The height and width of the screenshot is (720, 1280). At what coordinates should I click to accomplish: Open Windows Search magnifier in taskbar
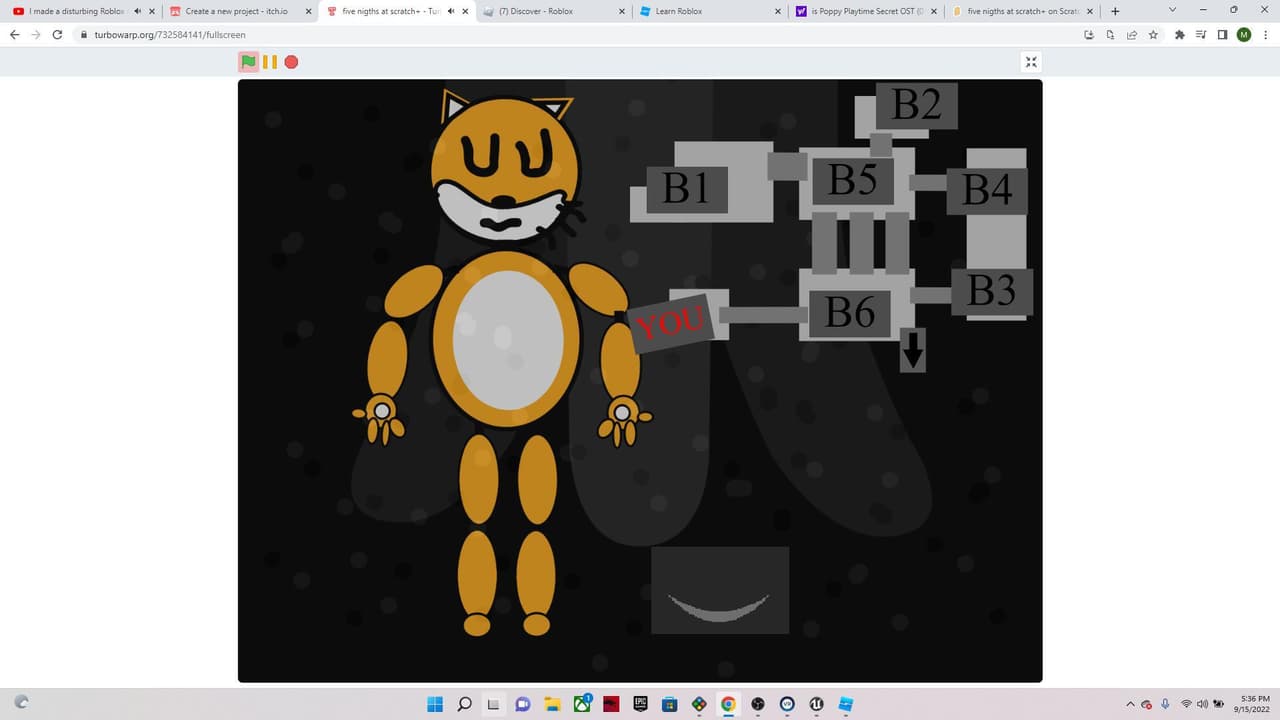pyautogui.click(x=464, y=704)
